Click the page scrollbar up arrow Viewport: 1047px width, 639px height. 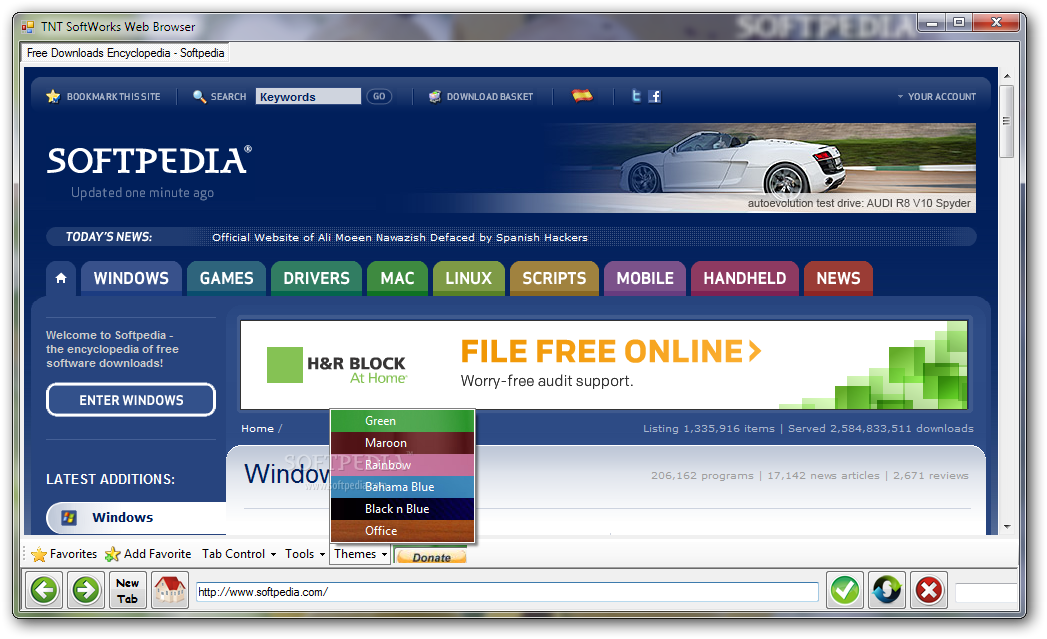pyautogui.click(x=1006, y=76)
